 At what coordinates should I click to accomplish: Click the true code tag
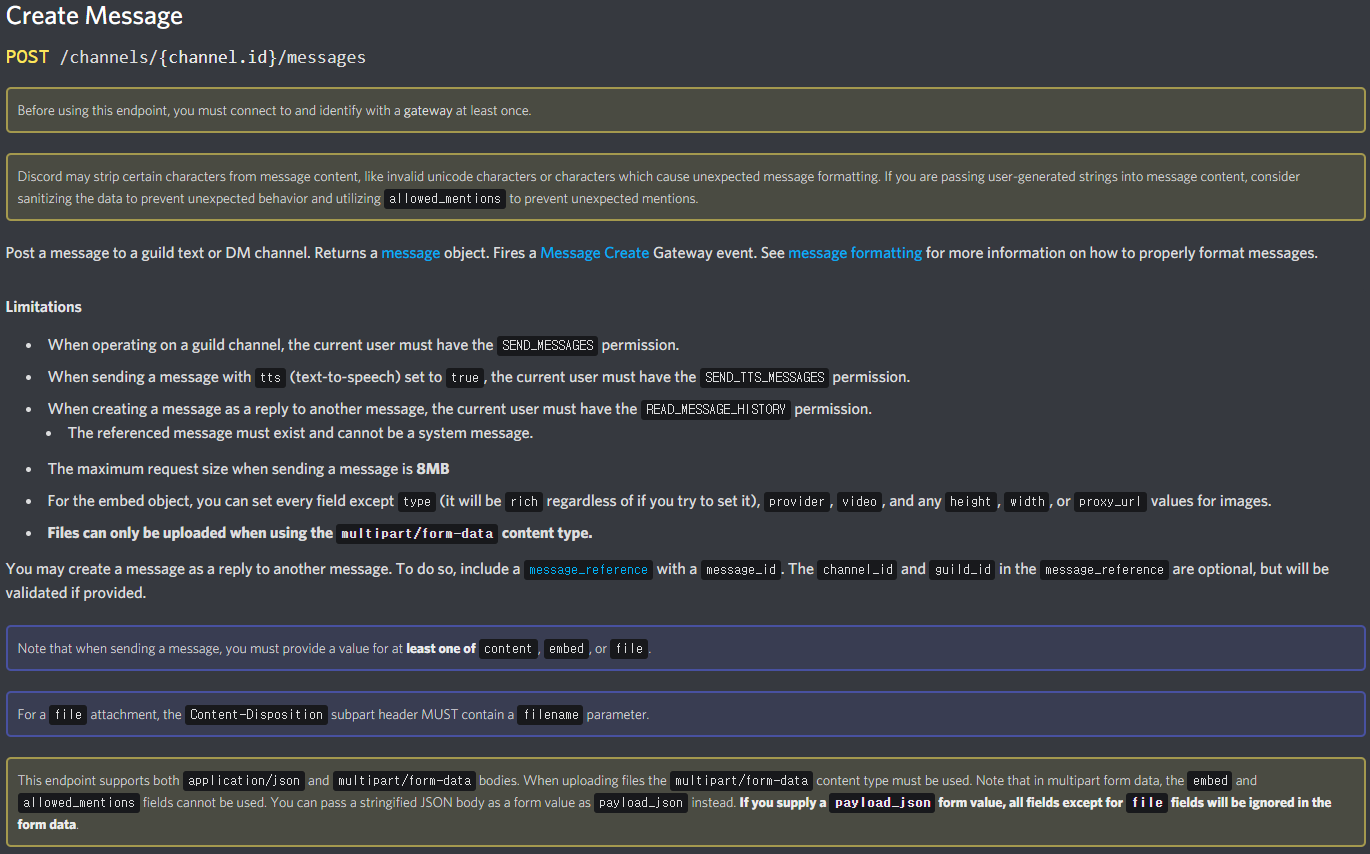(x=464, y=378)
